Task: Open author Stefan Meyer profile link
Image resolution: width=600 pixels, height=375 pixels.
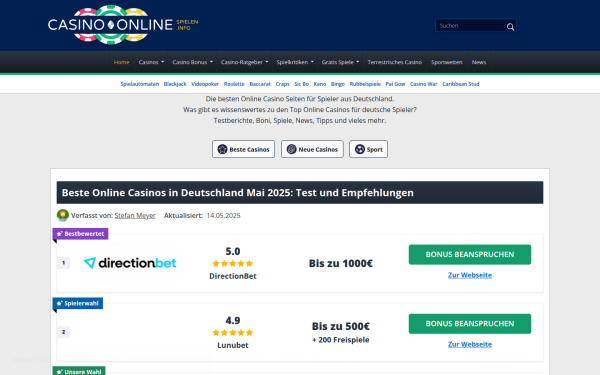Action: coord(135,215)
